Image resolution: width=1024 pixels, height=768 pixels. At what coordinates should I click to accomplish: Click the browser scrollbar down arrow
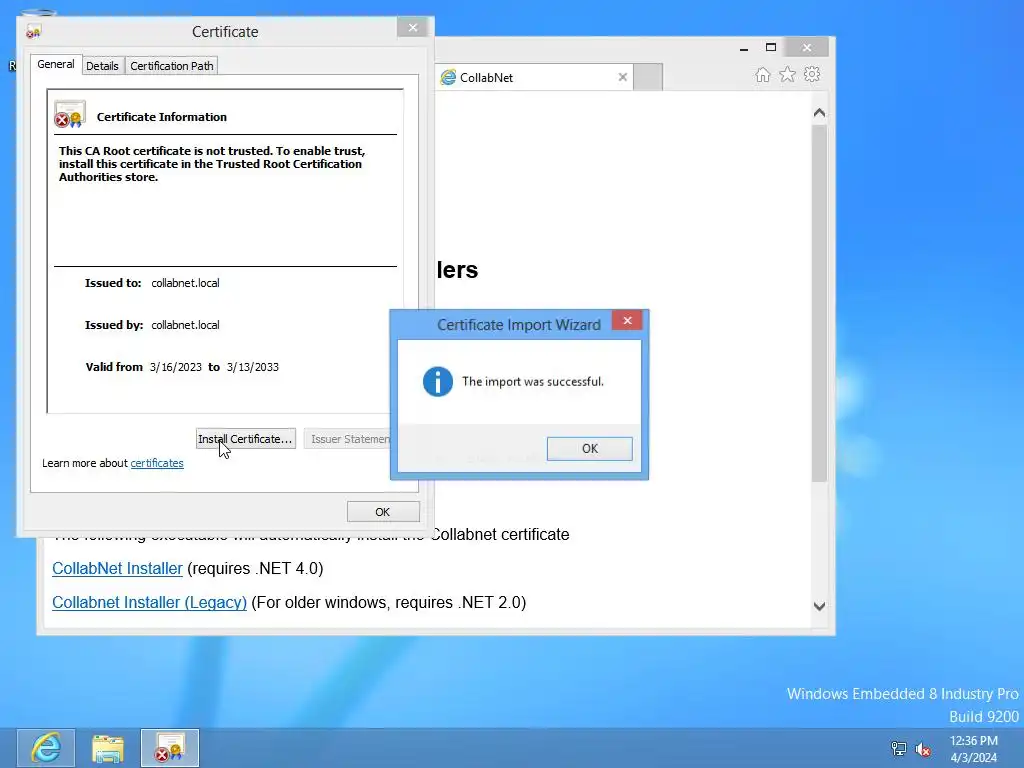[x=820, y=606]
